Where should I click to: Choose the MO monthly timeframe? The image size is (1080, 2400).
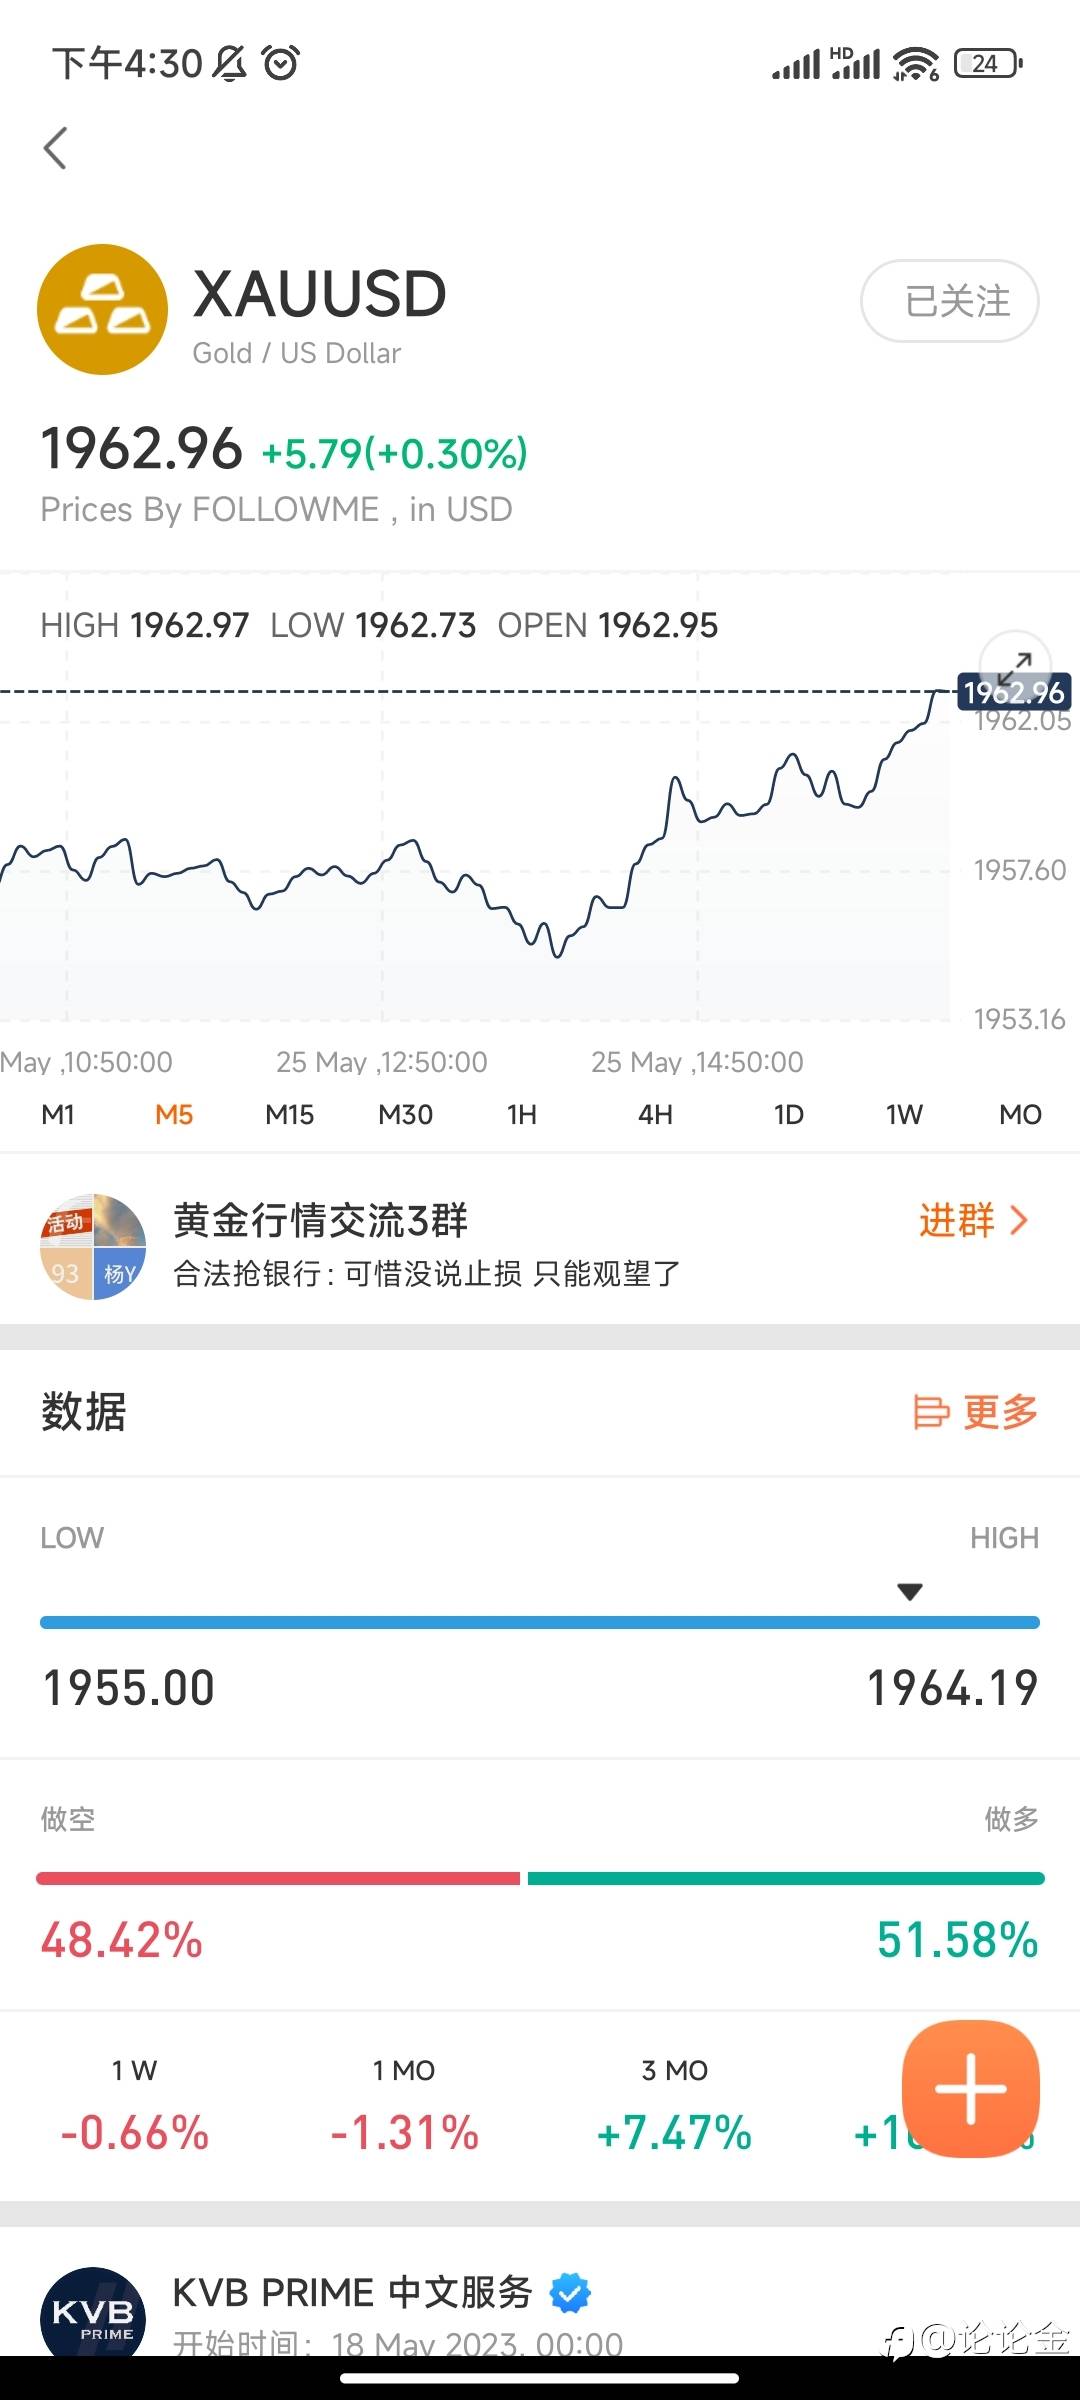[1020, 1114]
